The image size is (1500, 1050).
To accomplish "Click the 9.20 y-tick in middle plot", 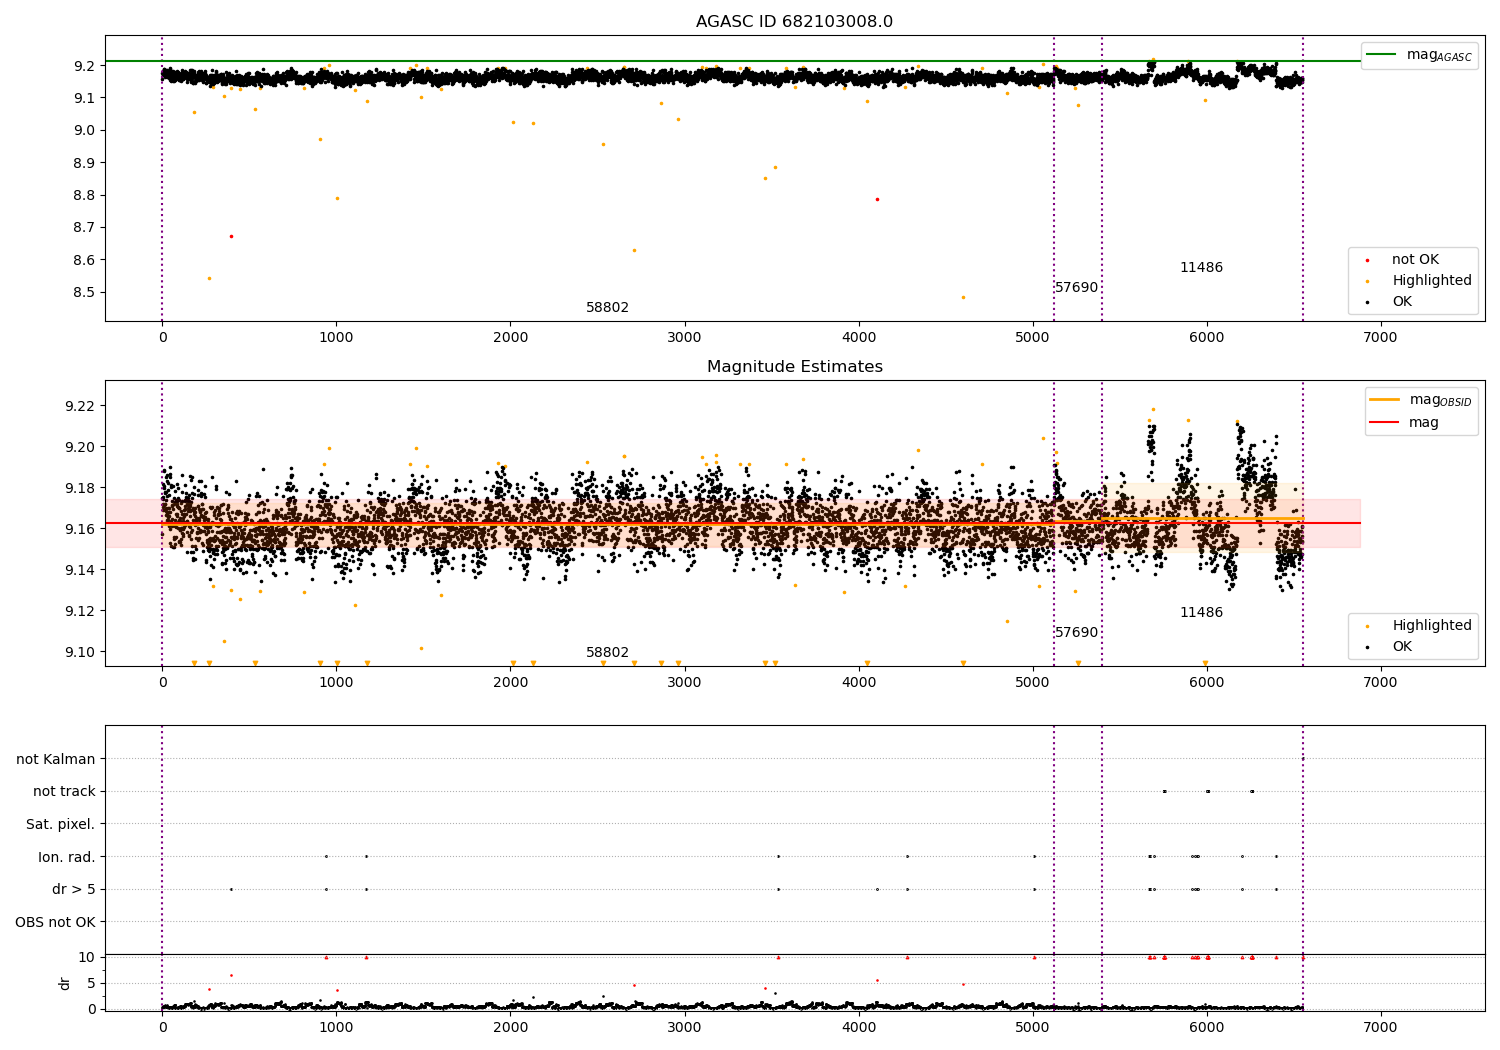I will 80,447.
